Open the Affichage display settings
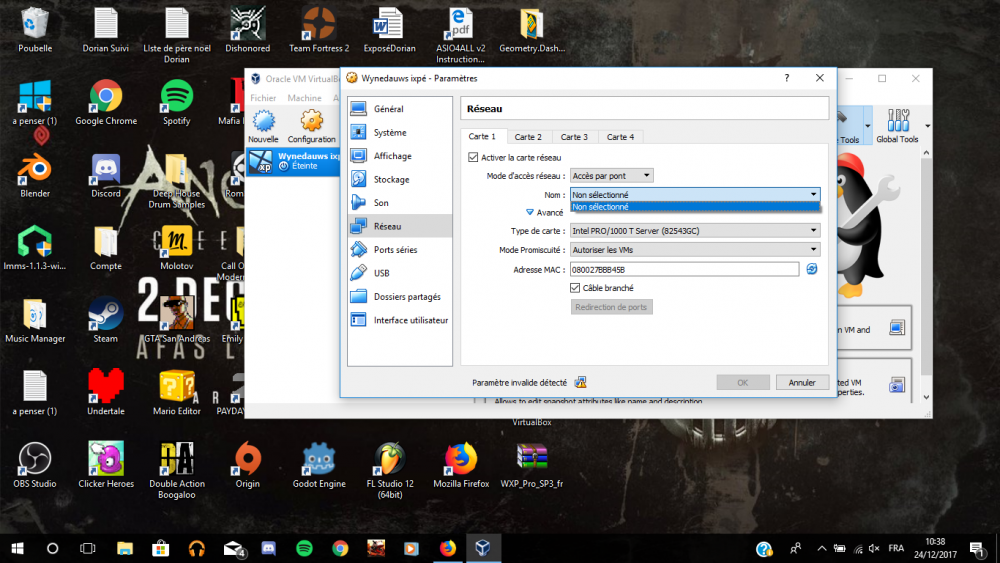1000x563 pixels. (x=392, y=156)
